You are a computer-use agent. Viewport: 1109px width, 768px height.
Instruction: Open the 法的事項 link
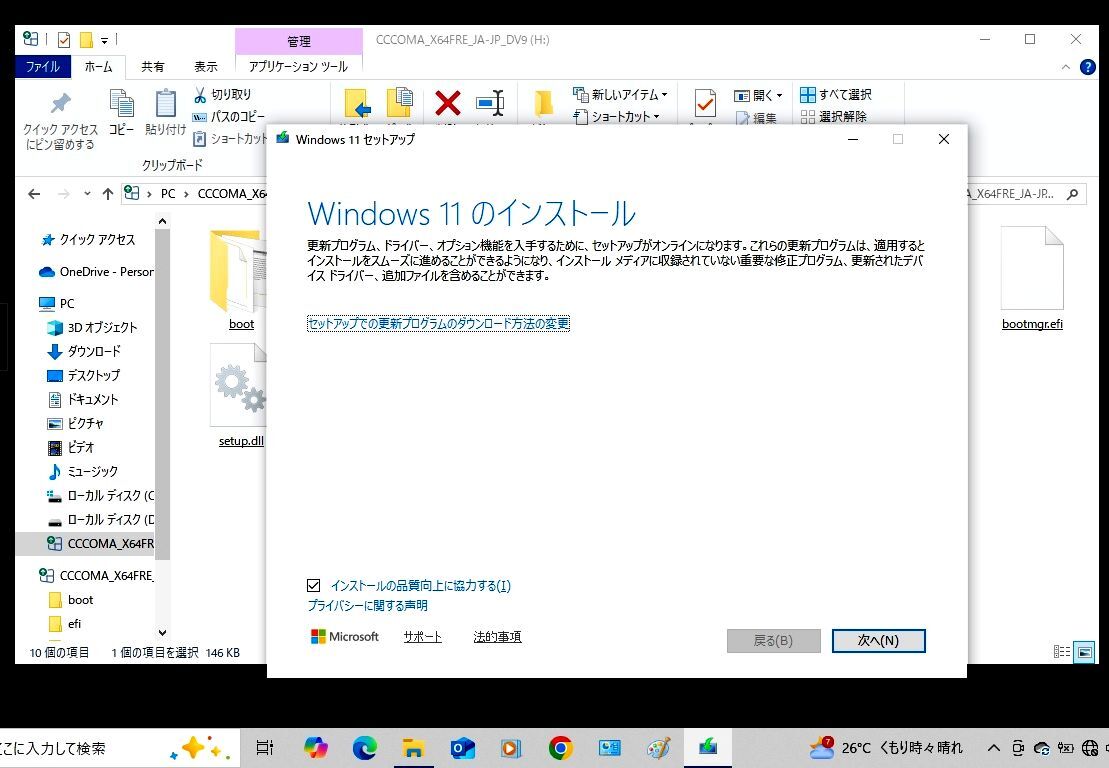tap(497, 637)
